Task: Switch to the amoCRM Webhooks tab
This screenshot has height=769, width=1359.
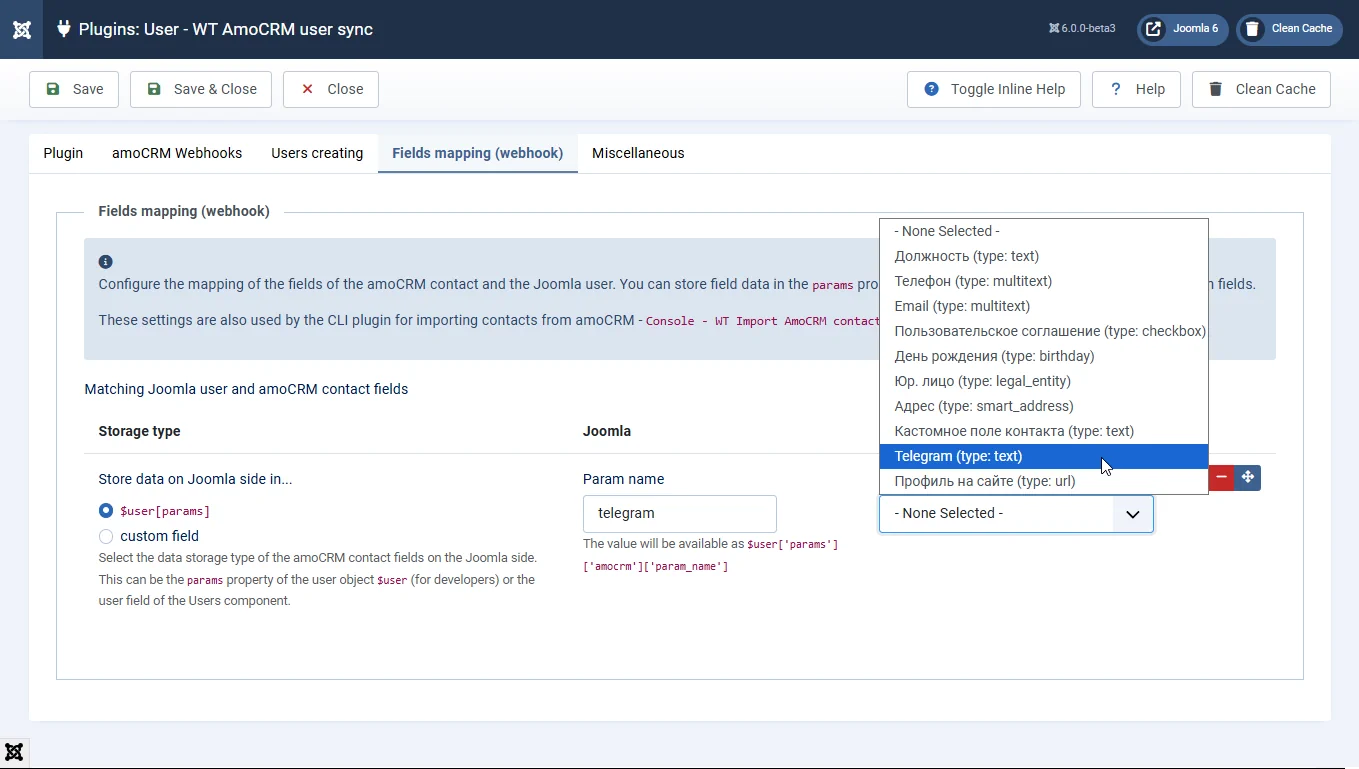Action: click(x=177, y=153)
